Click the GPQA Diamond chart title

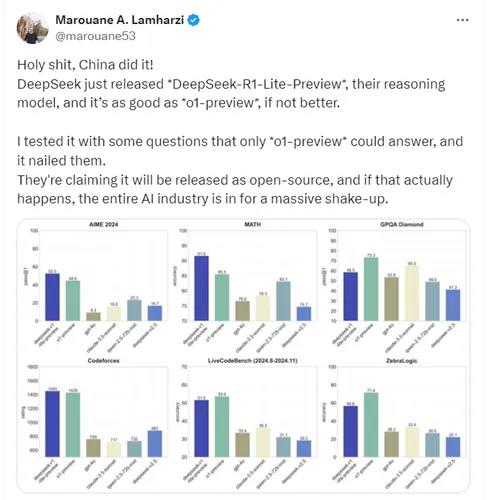point(401,224)
